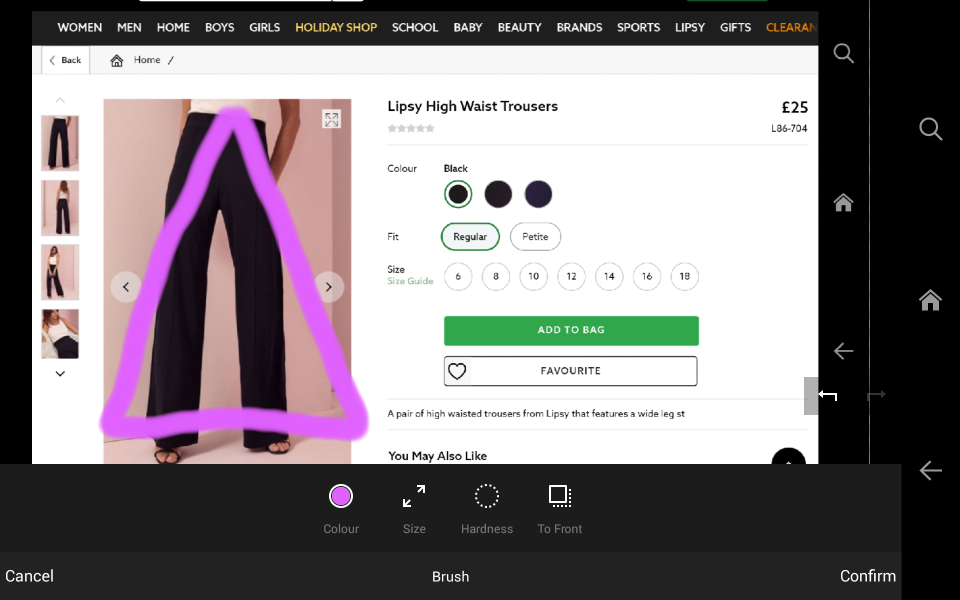Open the GIFTS menu
This screenshot has height=600, width=960.
(735, 28)
